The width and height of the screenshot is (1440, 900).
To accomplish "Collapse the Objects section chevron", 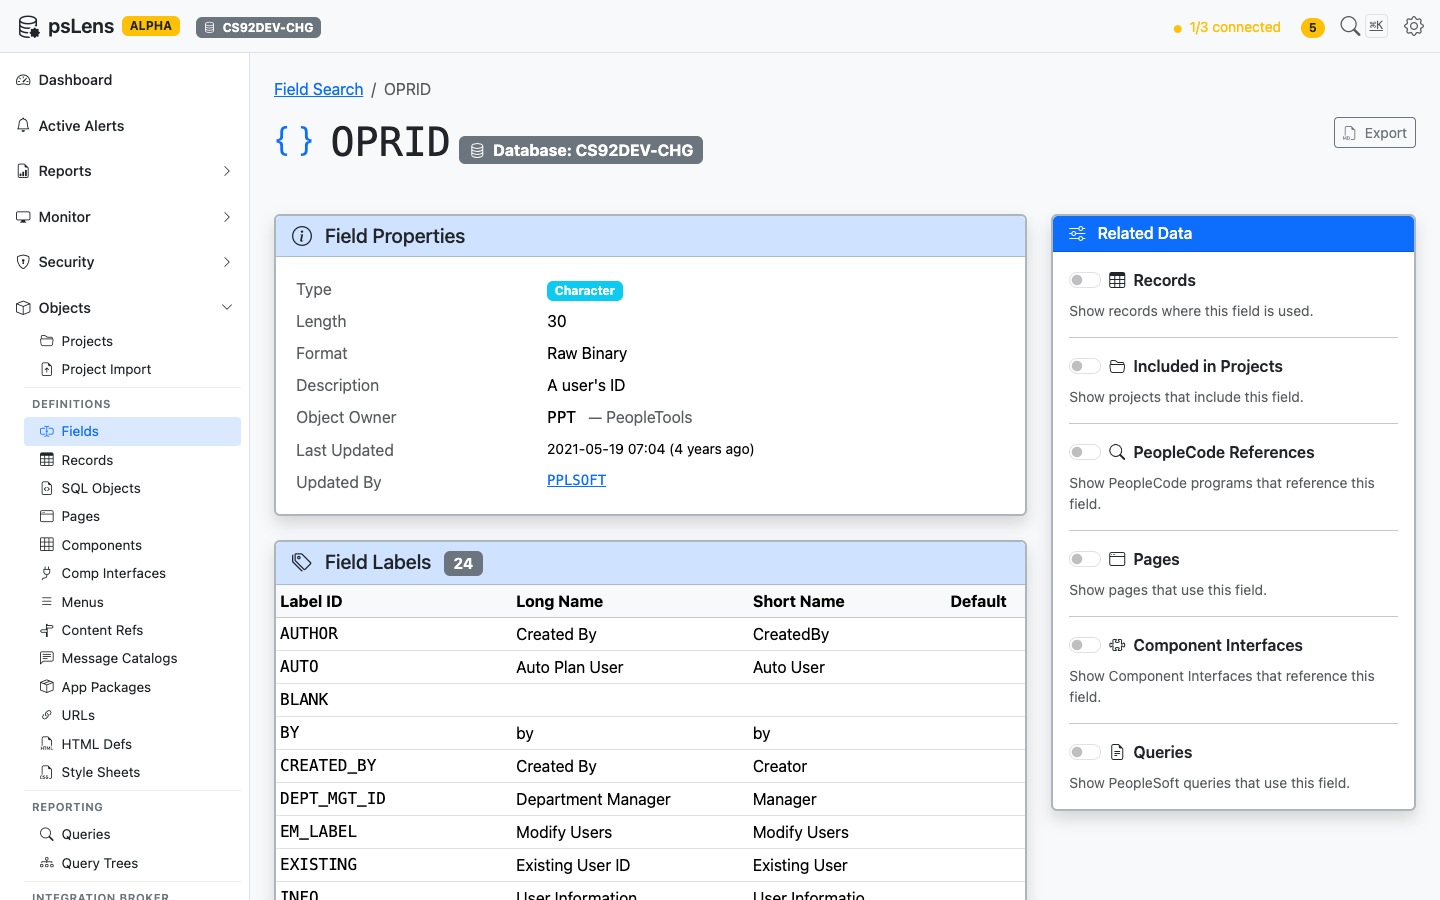I will 227,308.
